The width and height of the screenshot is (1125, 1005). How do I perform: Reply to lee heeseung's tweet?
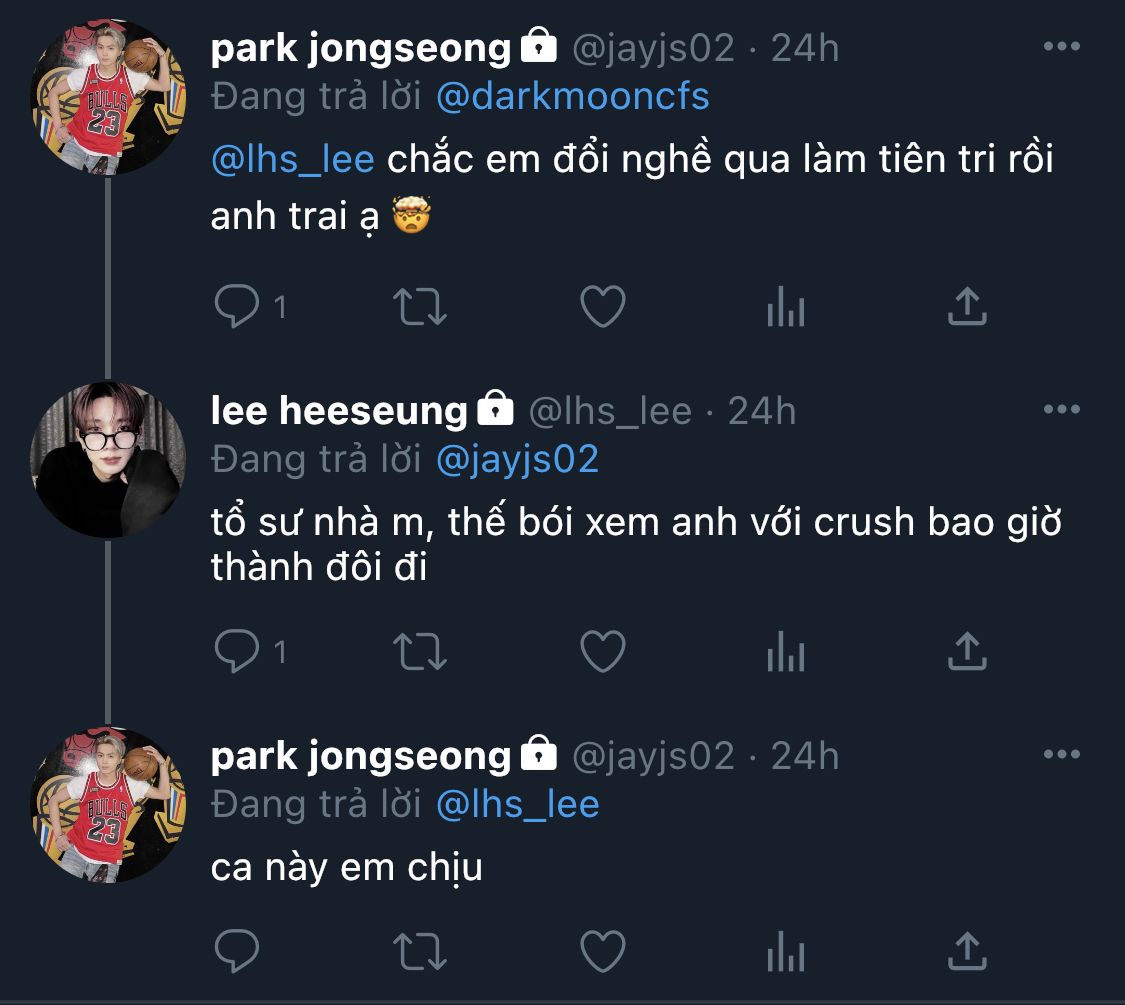pos(237,652)
